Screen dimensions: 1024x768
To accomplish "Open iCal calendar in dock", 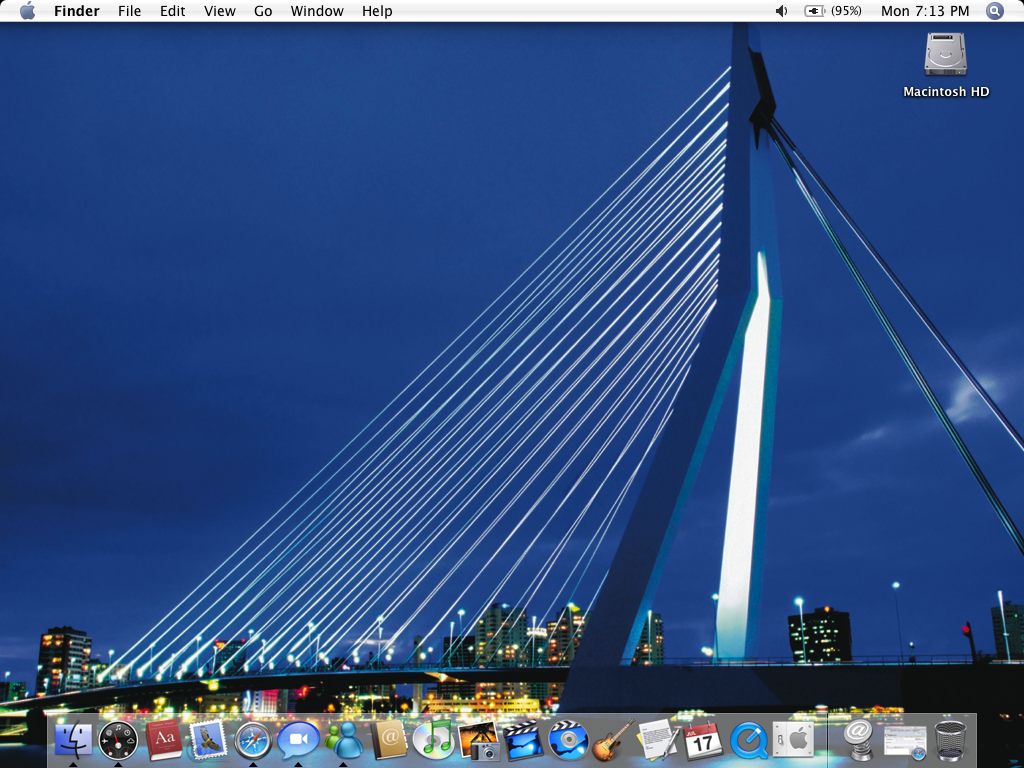I will [x=703, y=741].
